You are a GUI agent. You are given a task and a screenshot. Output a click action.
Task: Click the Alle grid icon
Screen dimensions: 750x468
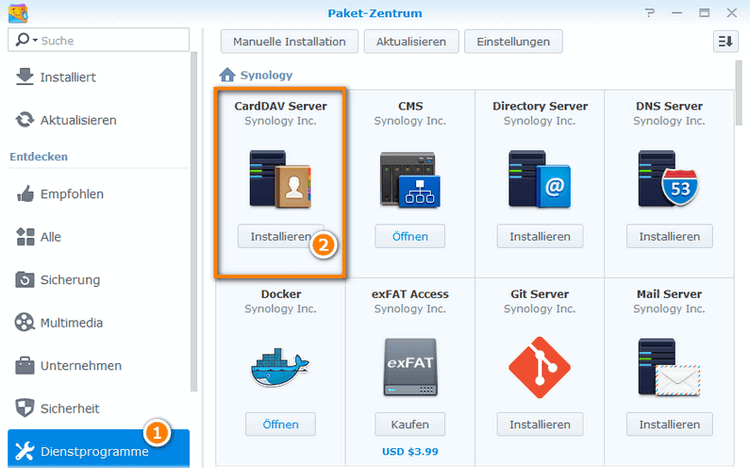coord(25,236)
